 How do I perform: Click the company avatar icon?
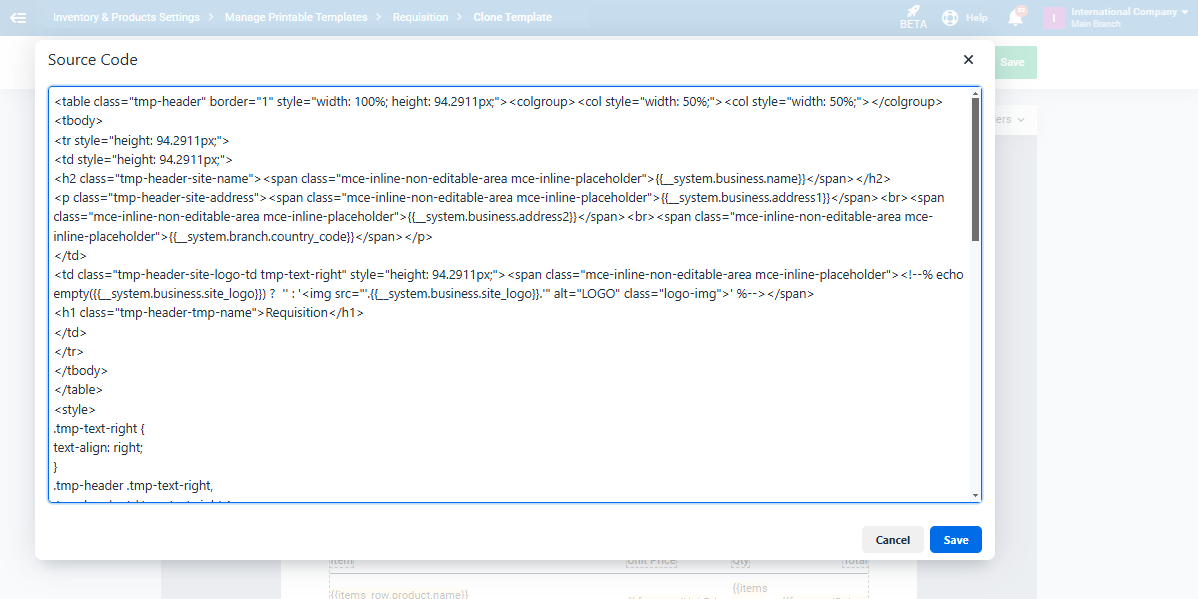[1053, 18]
